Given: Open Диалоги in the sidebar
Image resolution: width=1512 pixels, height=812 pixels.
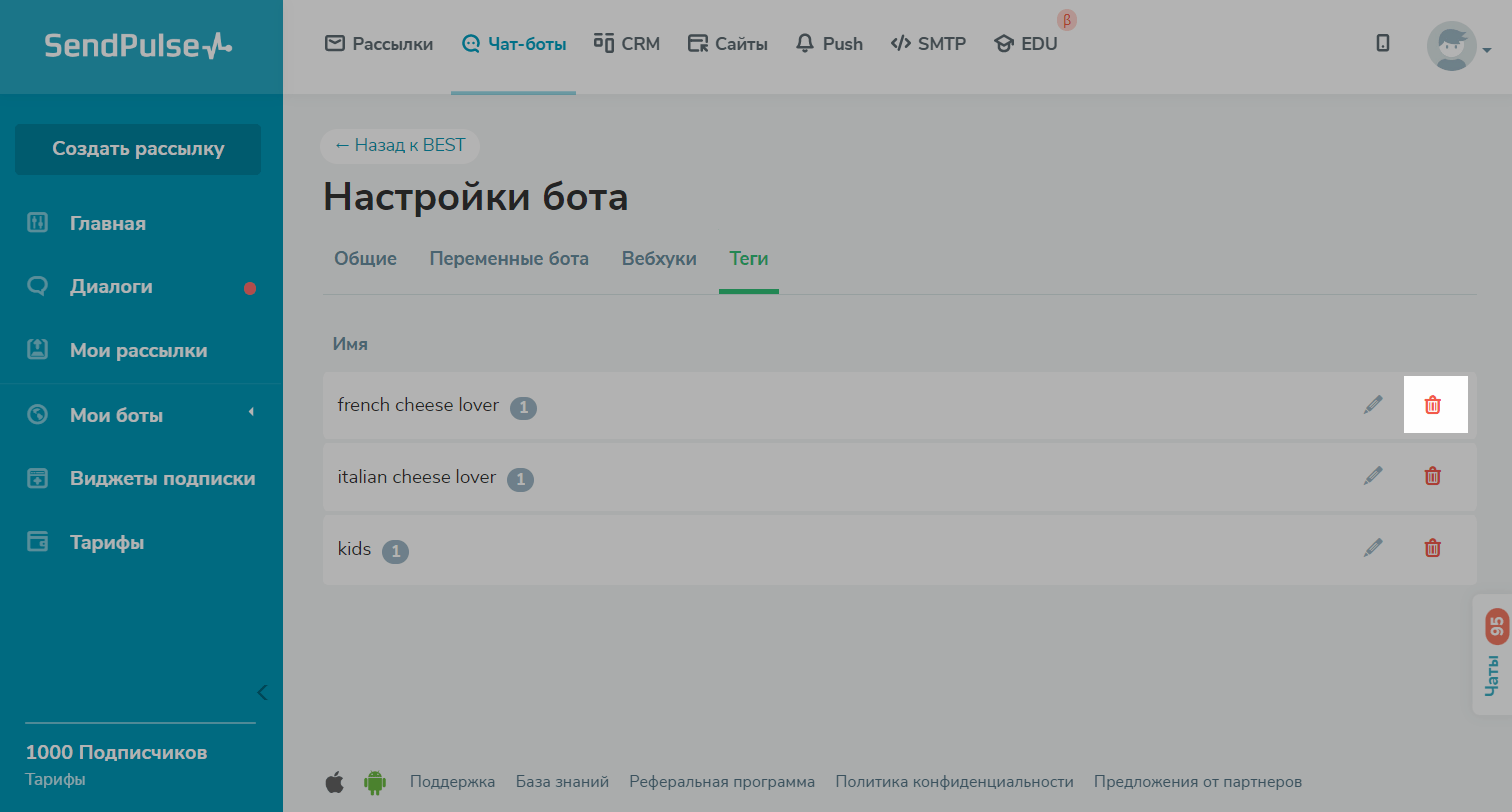Looking at the screenshot, I should [111, 287].
